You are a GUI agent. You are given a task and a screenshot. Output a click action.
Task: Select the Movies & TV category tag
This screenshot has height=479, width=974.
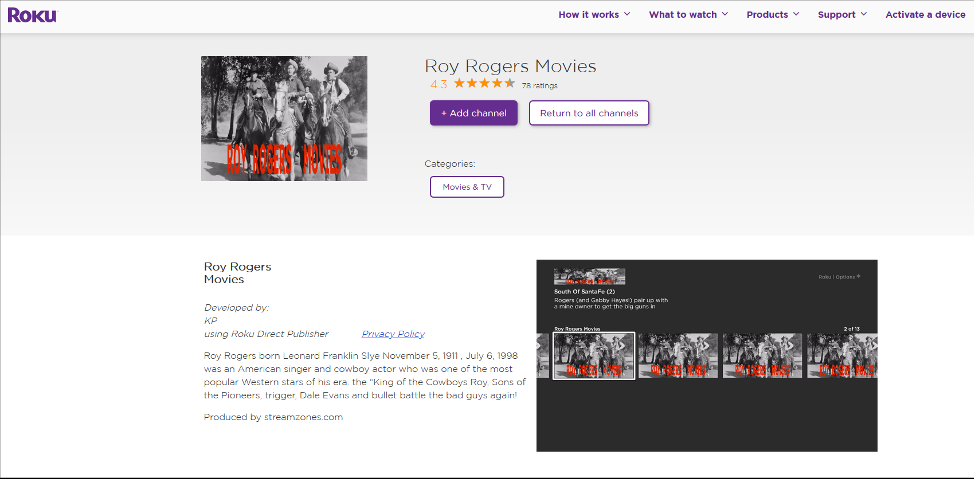point(467,187)
